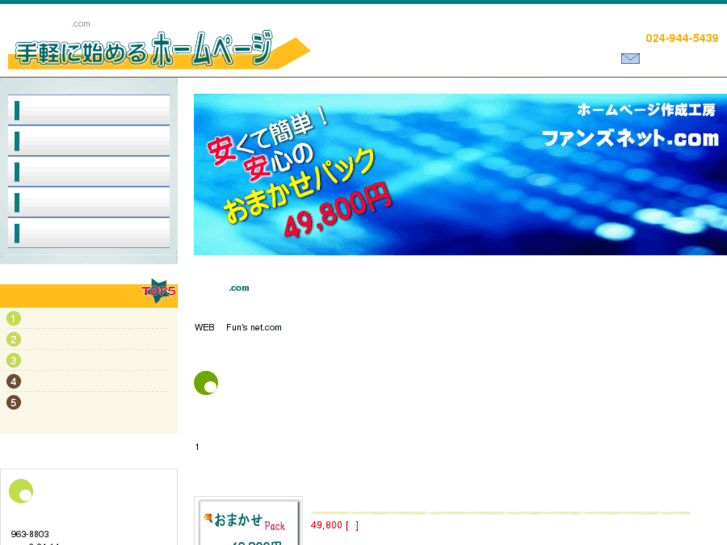Click the envelope mail icon in header
This screenshot has width=727, height=545.
(630, 58)
